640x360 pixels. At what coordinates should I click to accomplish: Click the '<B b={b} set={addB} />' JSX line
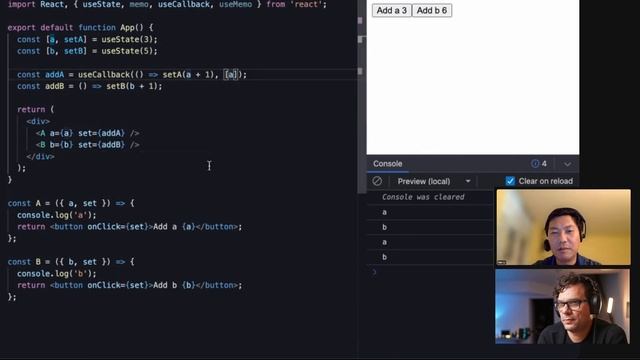[x=87, y=145]
